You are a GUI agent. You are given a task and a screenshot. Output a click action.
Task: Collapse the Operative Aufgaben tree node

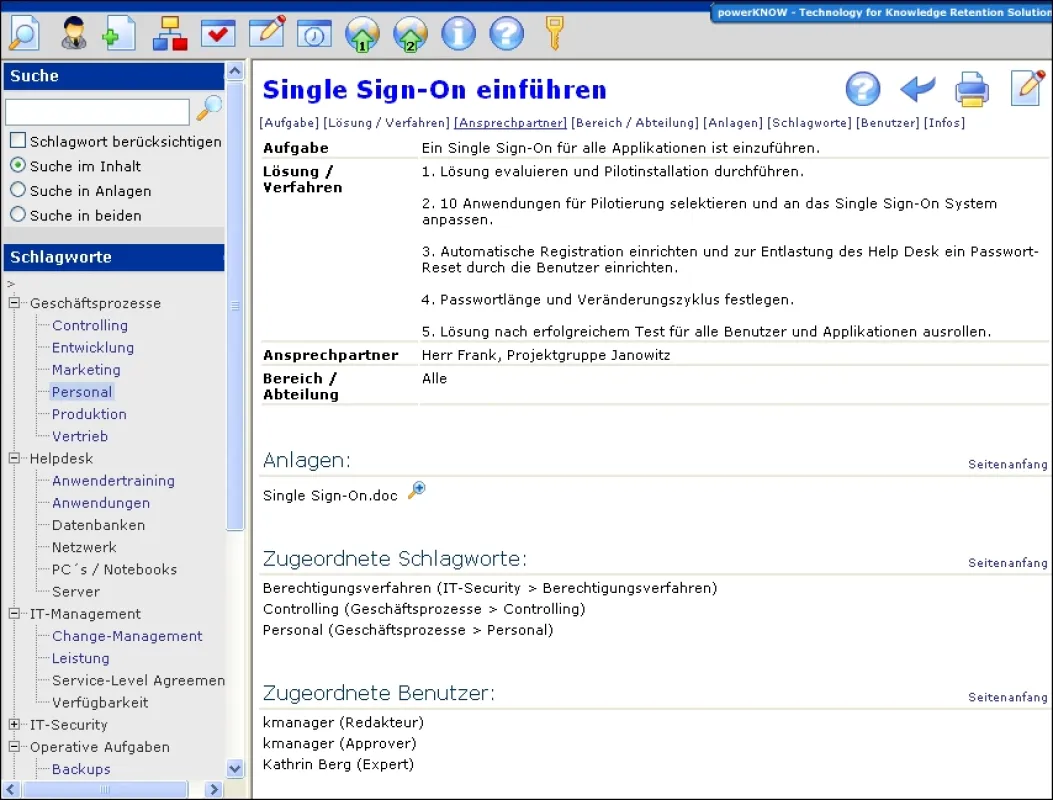(14, 746)
